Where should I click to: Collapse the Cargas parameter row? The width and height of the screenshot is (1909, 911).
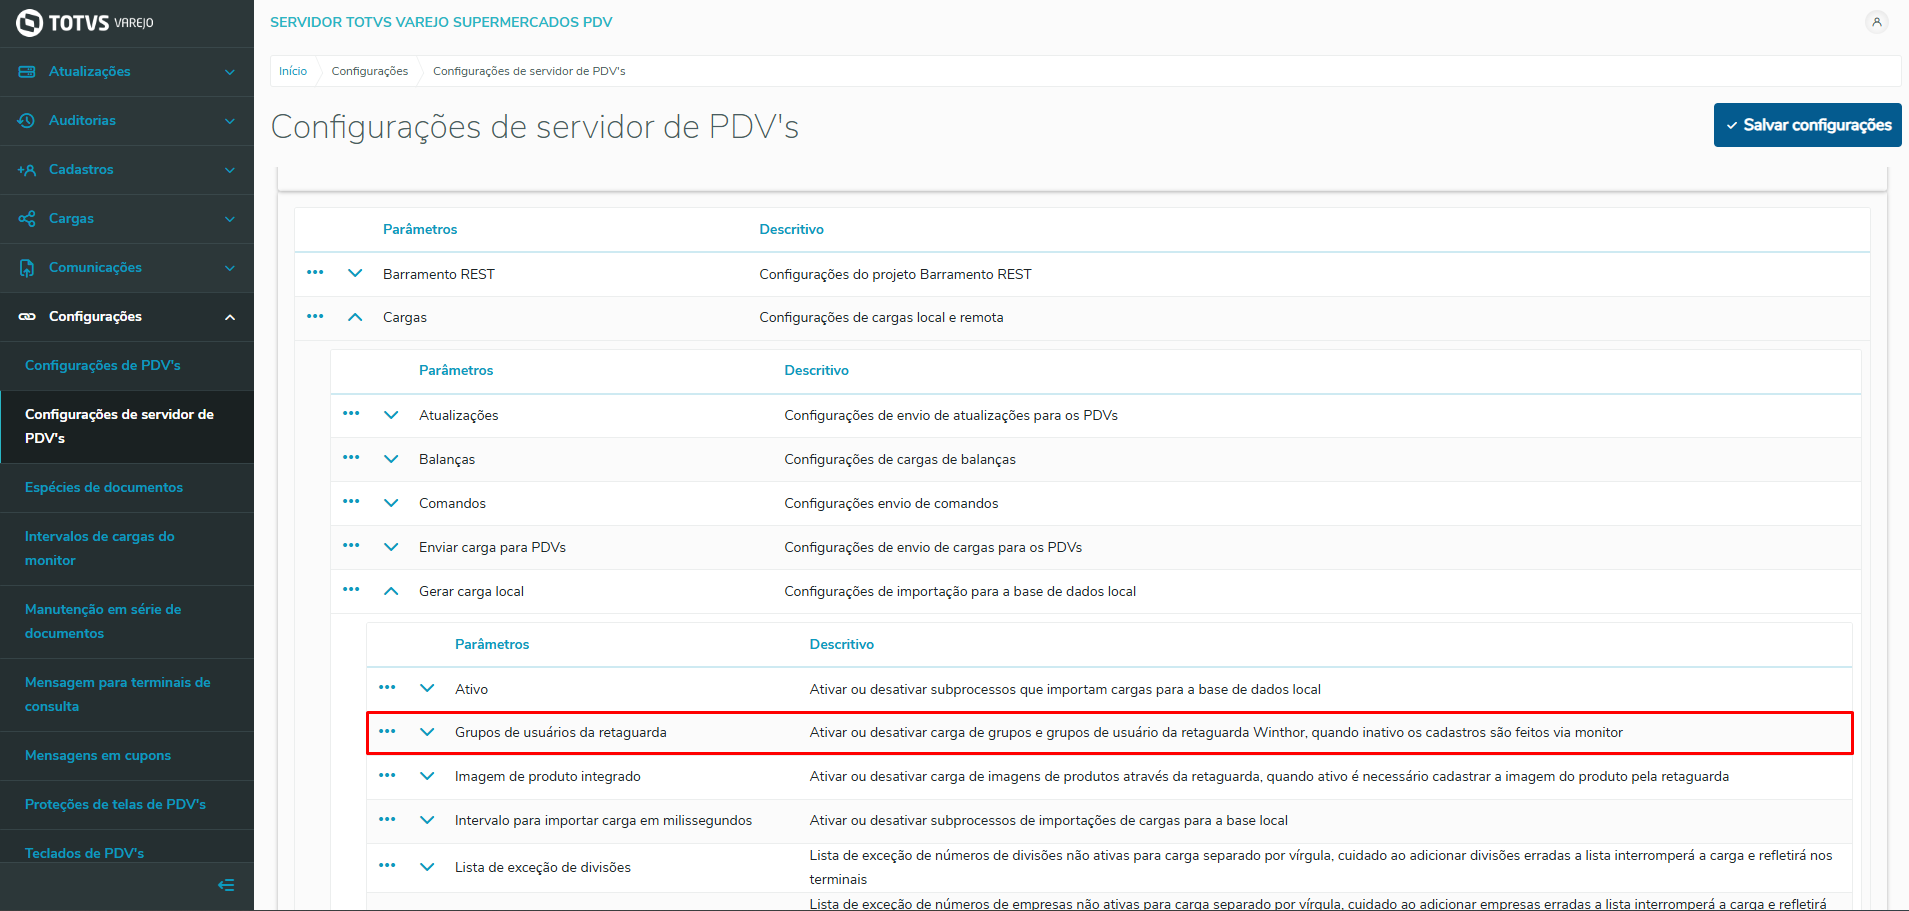coord(355,317)
